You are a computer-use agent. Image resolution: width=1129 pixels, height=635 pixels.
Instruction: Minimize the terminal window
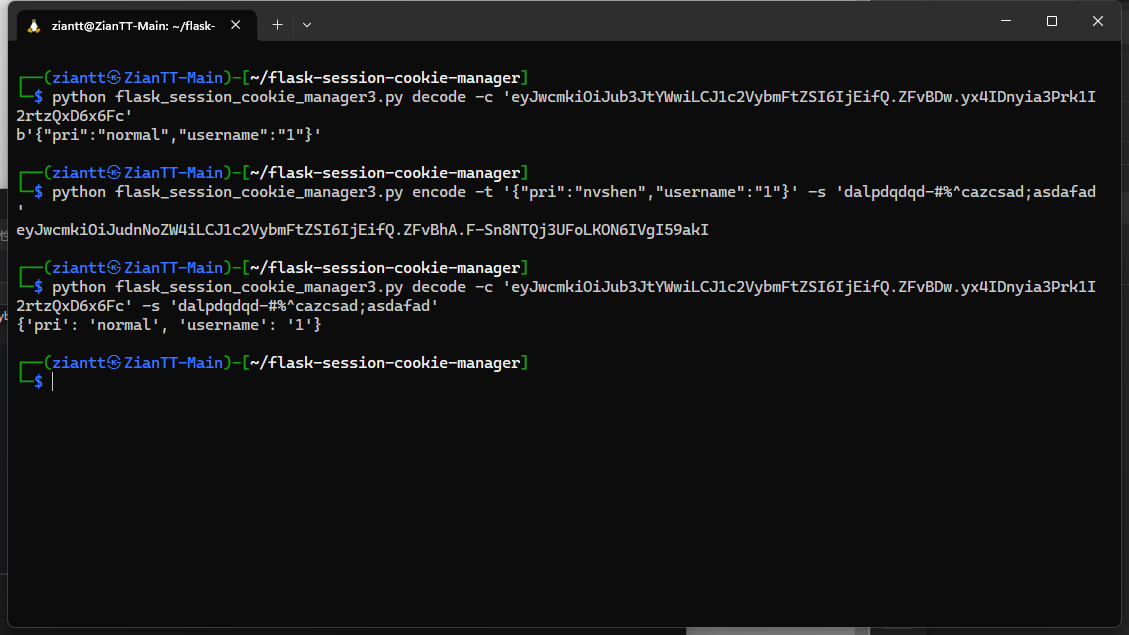(1005, 21)
